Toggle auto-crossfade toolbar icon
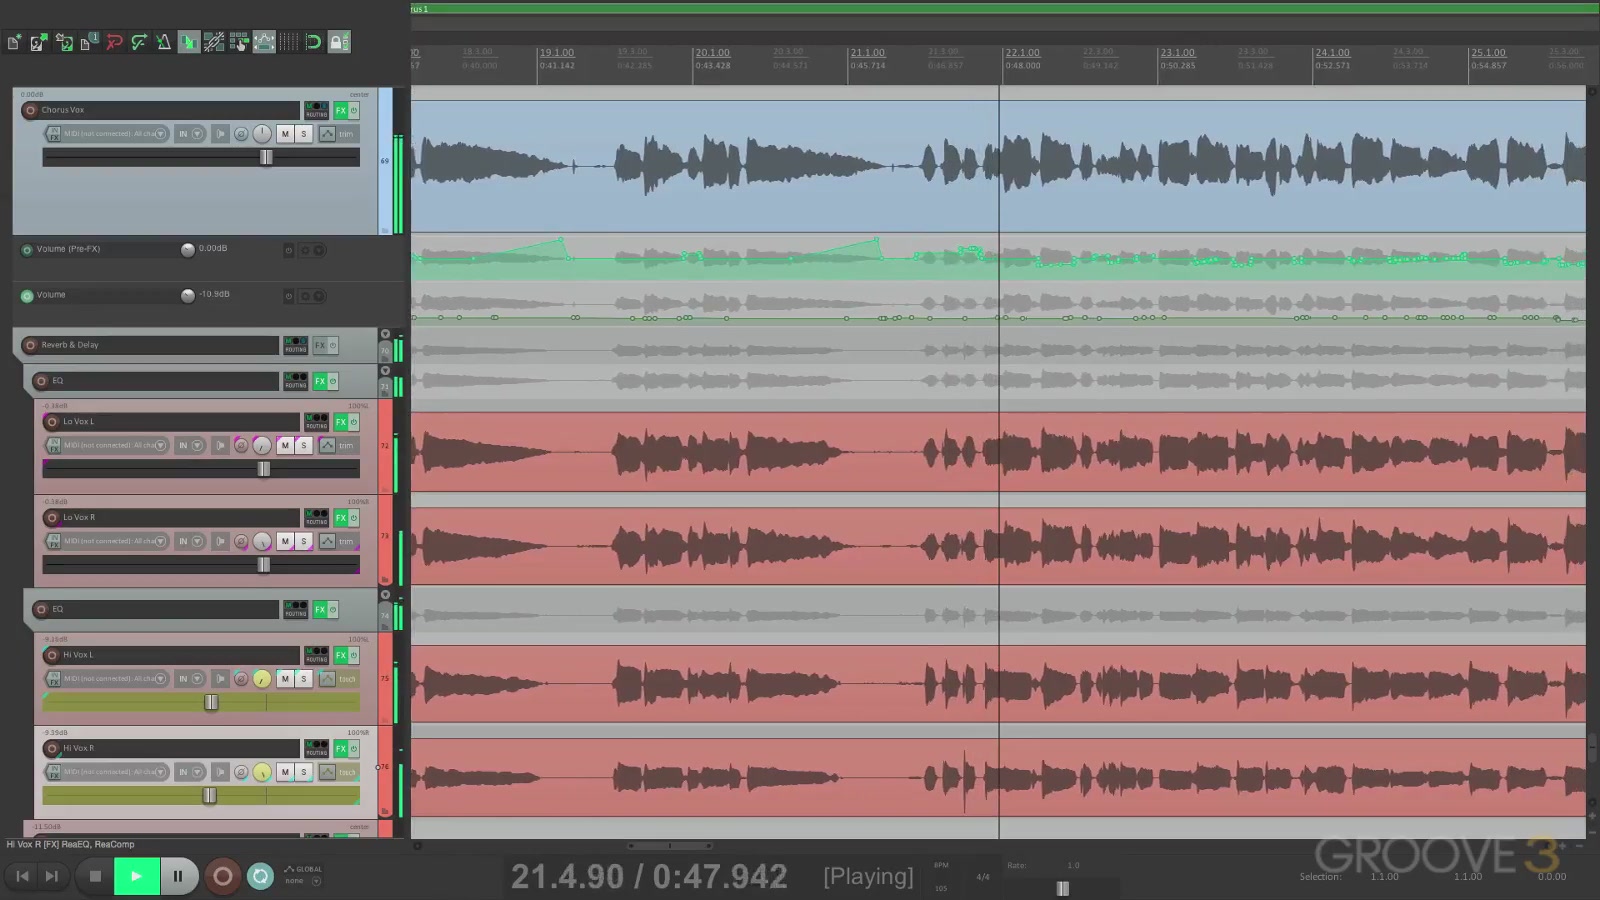This screenshot has width=1600, height=900. (x=189, y=42)
